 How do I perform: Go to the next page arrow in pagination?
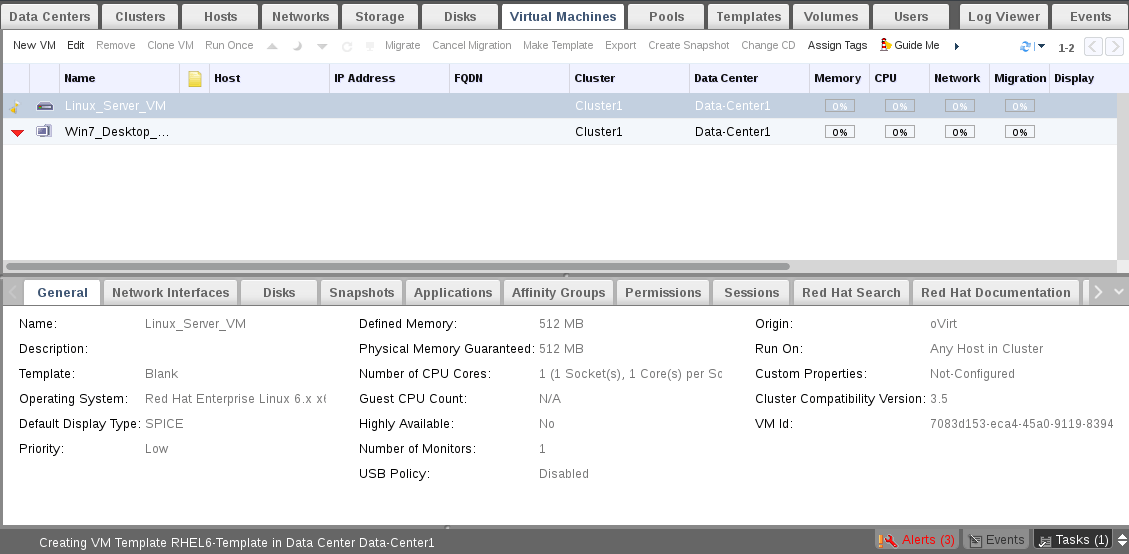pos(1114,47)
